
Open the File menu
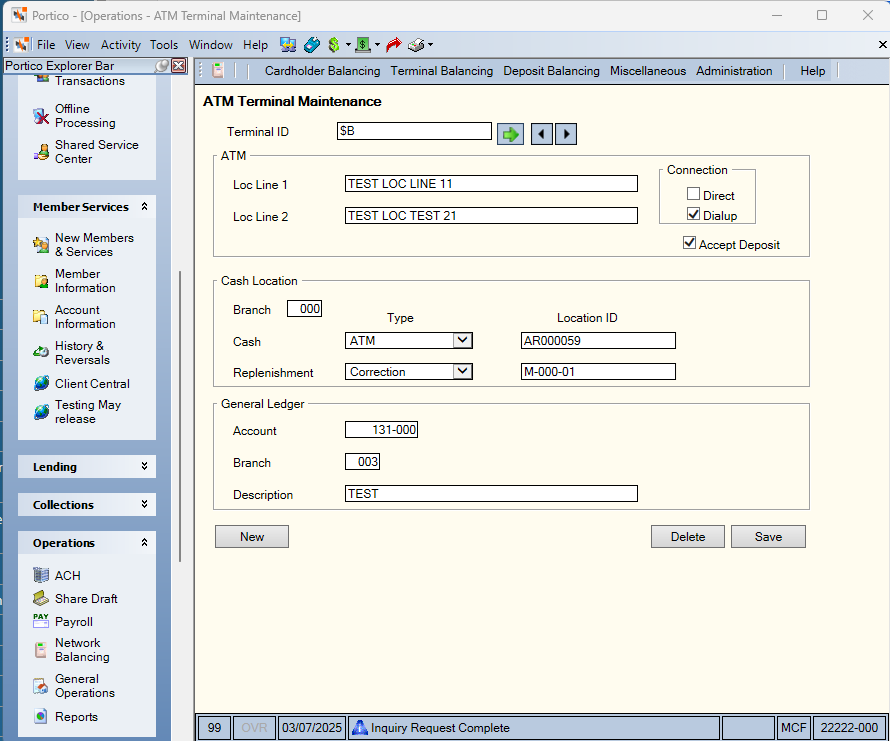click(x=46, y=45)
